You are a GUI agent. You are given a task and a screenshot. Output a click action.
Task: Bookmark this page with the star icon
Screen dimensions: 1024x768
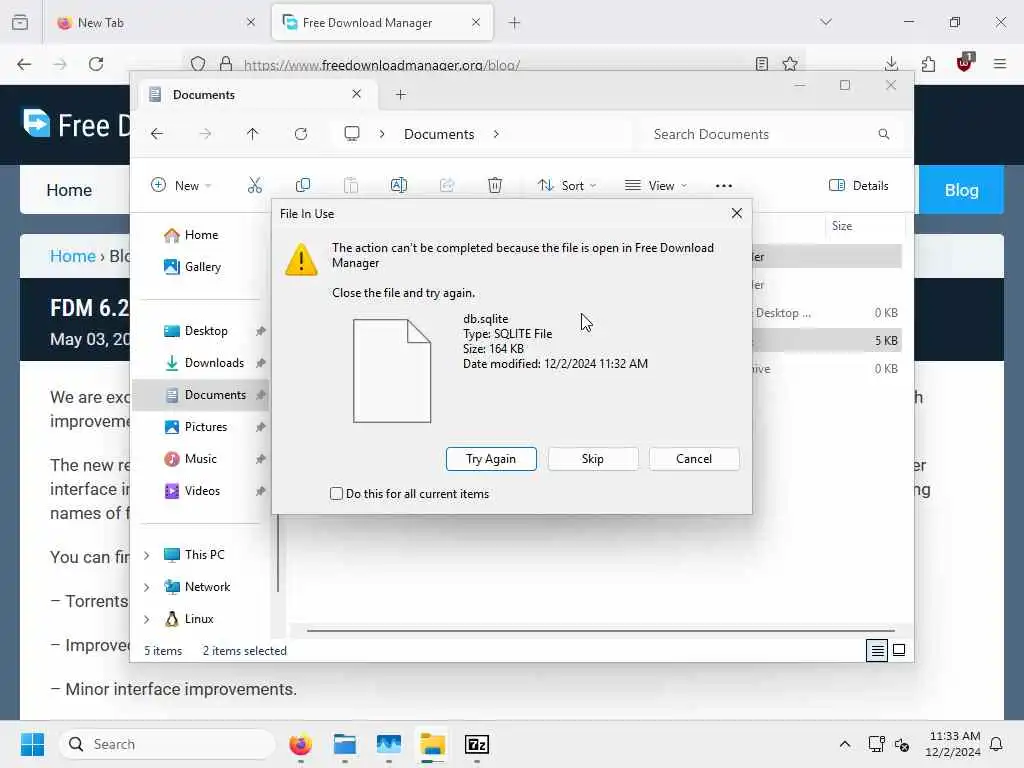click(x=790, y=64)
